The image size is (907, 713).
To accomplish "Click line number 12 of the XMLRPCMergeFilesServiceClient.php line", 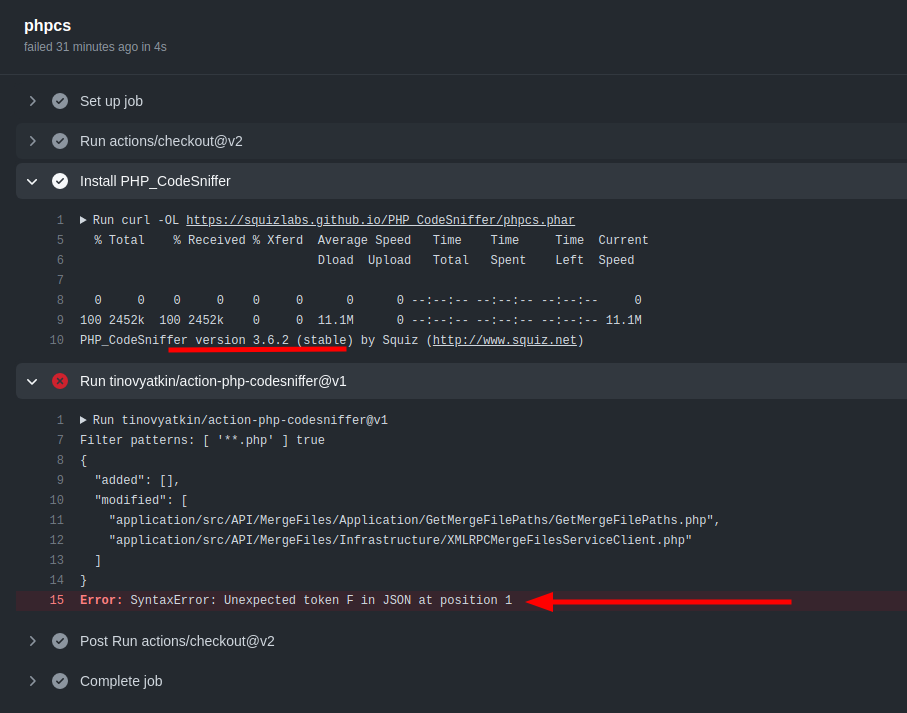I will point(57,540).
